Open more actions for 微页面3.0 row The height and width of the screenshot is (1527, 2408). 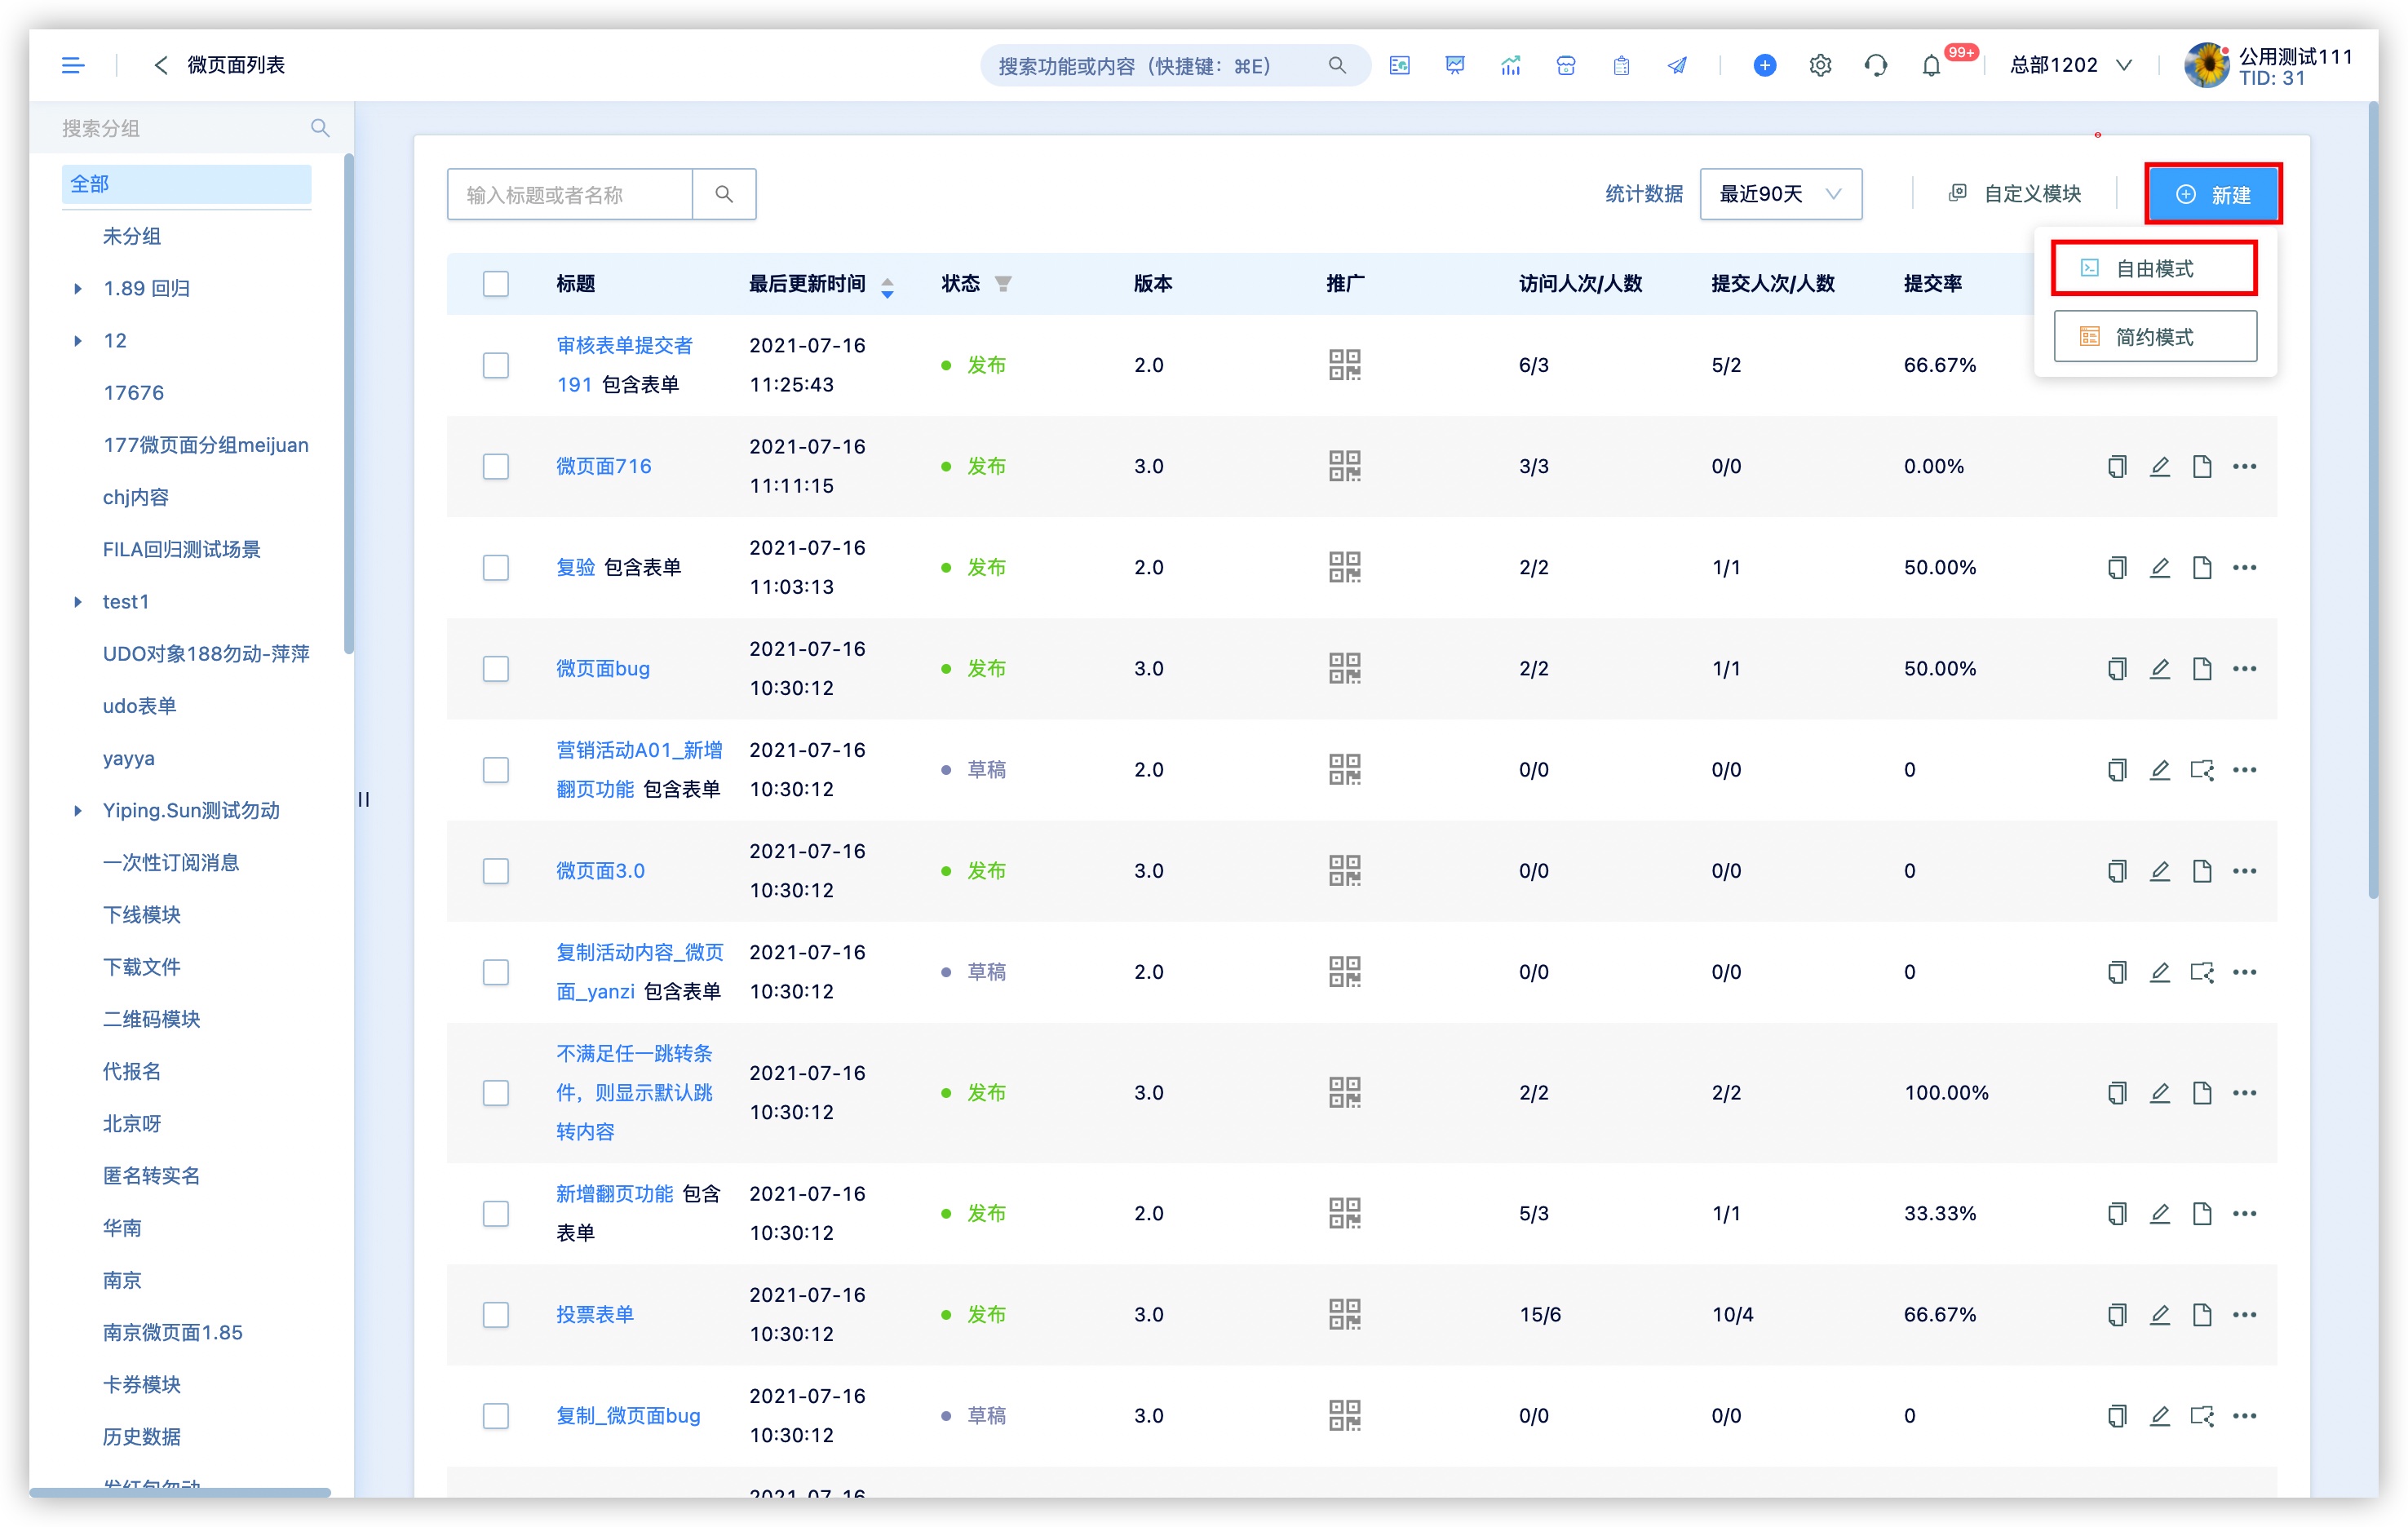[2244, 871]
